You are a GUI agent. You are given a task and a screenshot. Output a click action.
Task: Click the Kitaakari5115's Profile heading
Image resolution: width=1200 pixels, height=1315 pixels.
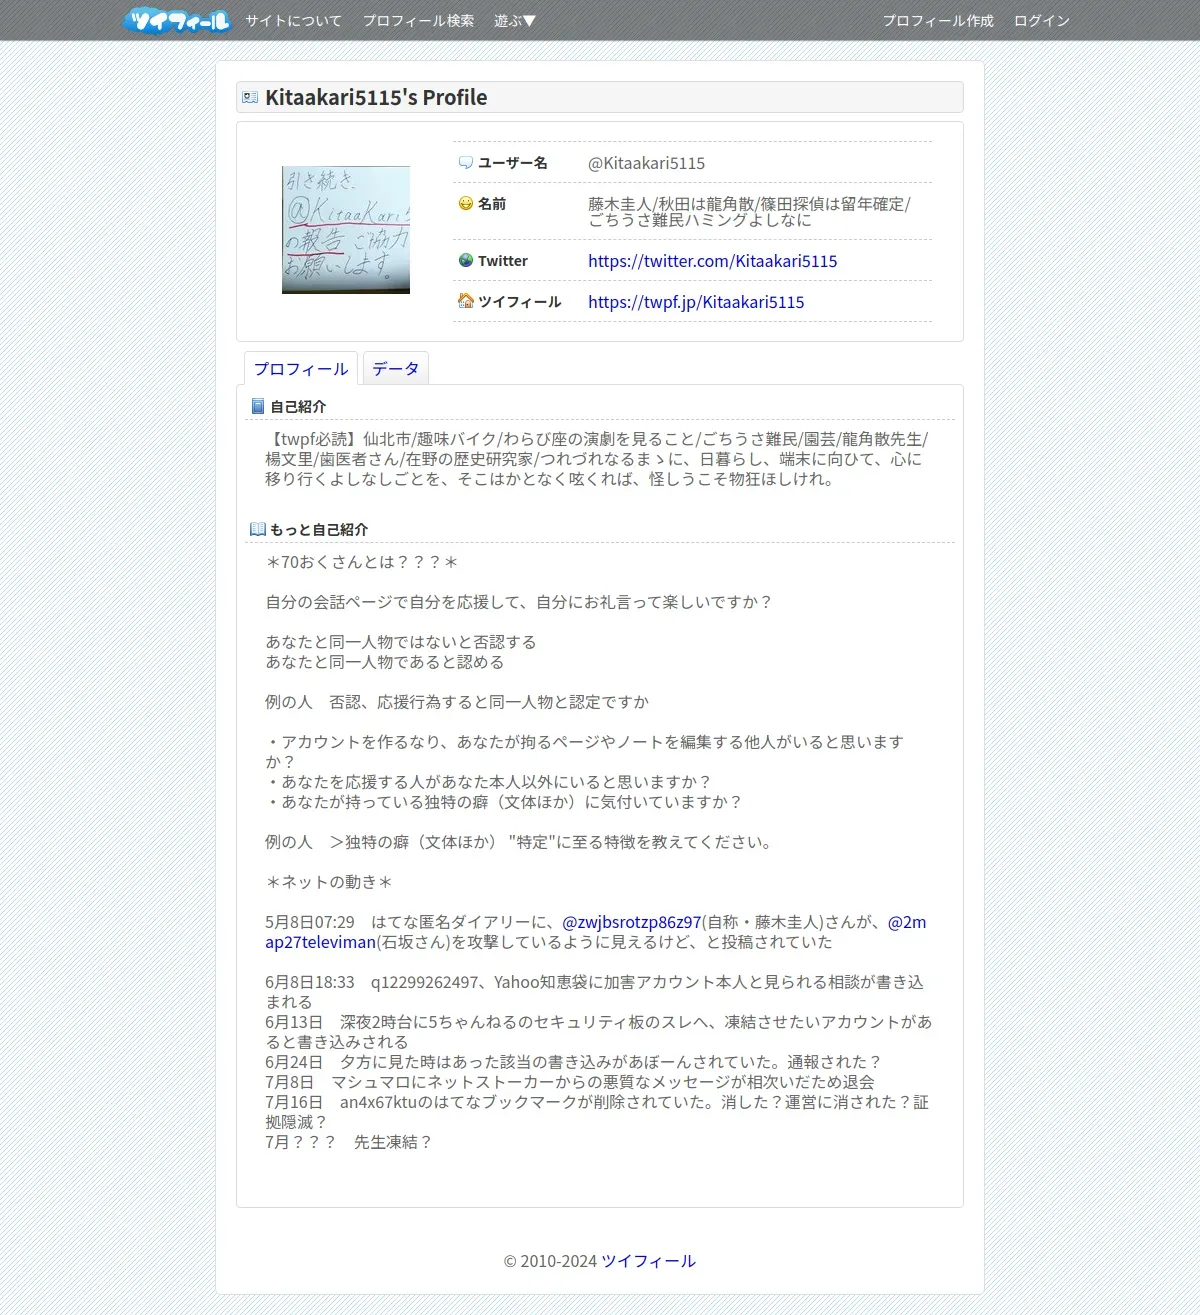point(376,97)
